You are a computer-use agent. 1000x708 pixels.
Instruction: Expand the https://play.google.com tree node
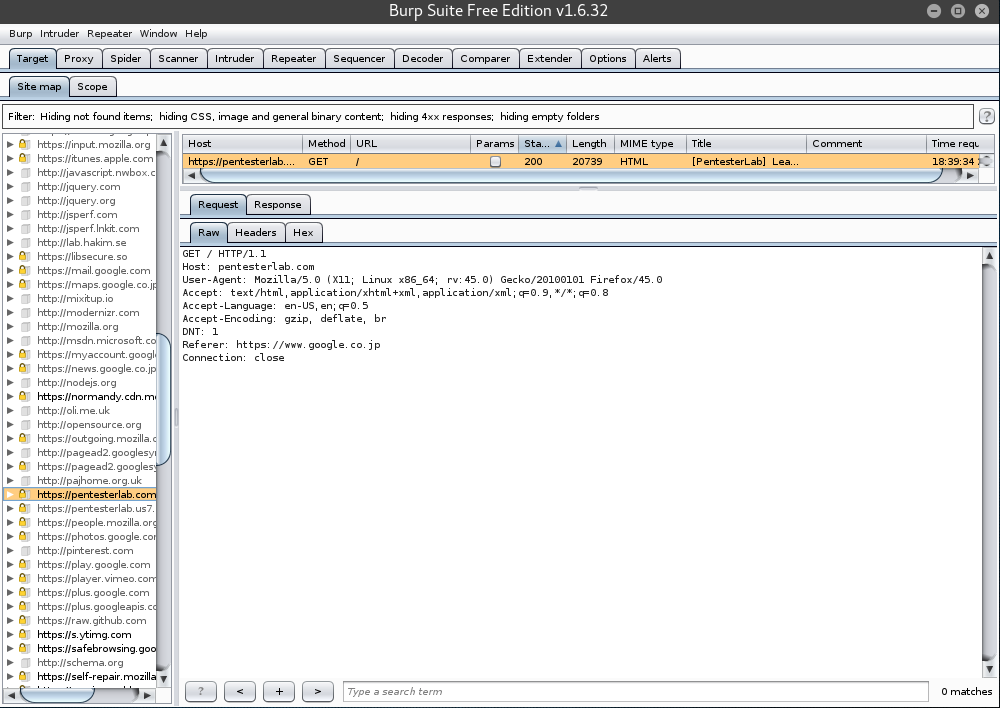(10, 564)
